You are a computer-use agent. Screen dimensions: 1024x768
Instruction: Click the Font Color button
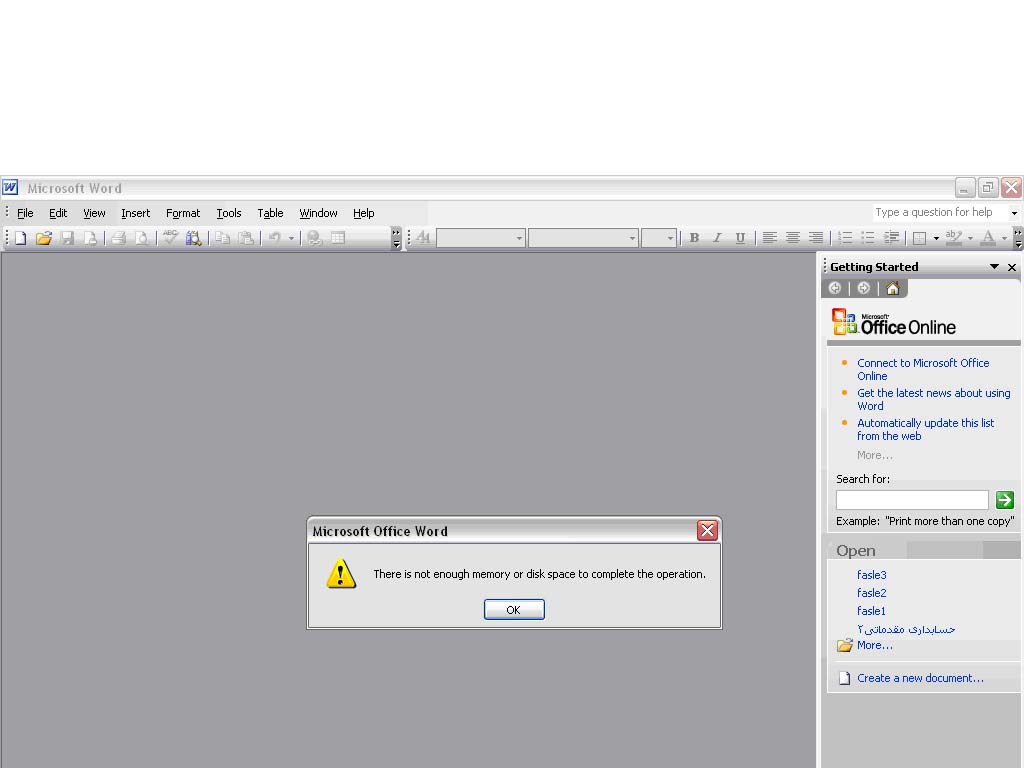[988, 238]
